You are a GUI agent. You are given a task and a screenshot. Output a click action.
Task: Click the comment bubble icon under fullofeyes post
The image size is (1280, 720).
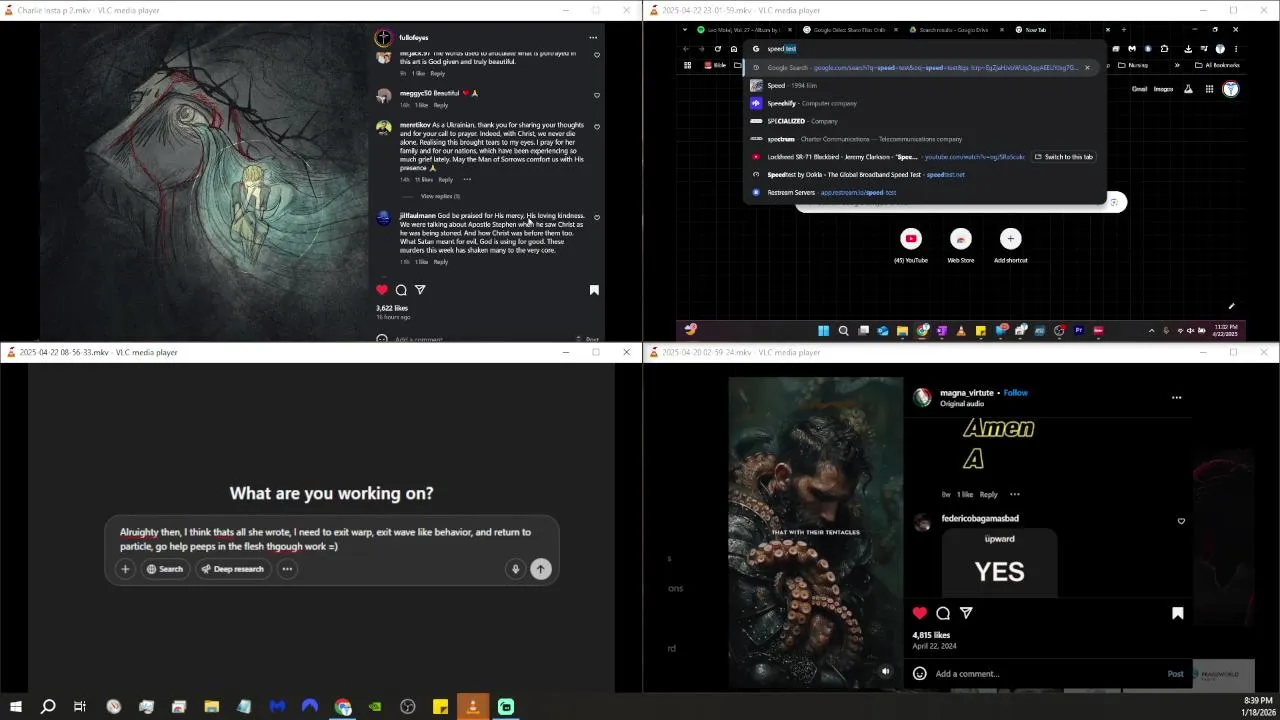pos(401,290)
